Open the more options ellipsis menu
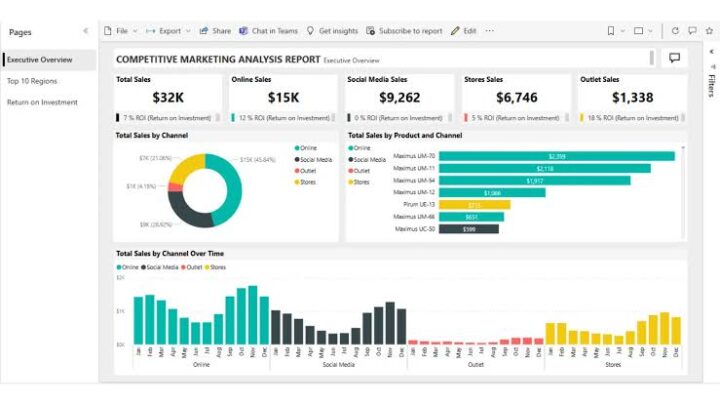The image size is (720, 405). [489, 31]
